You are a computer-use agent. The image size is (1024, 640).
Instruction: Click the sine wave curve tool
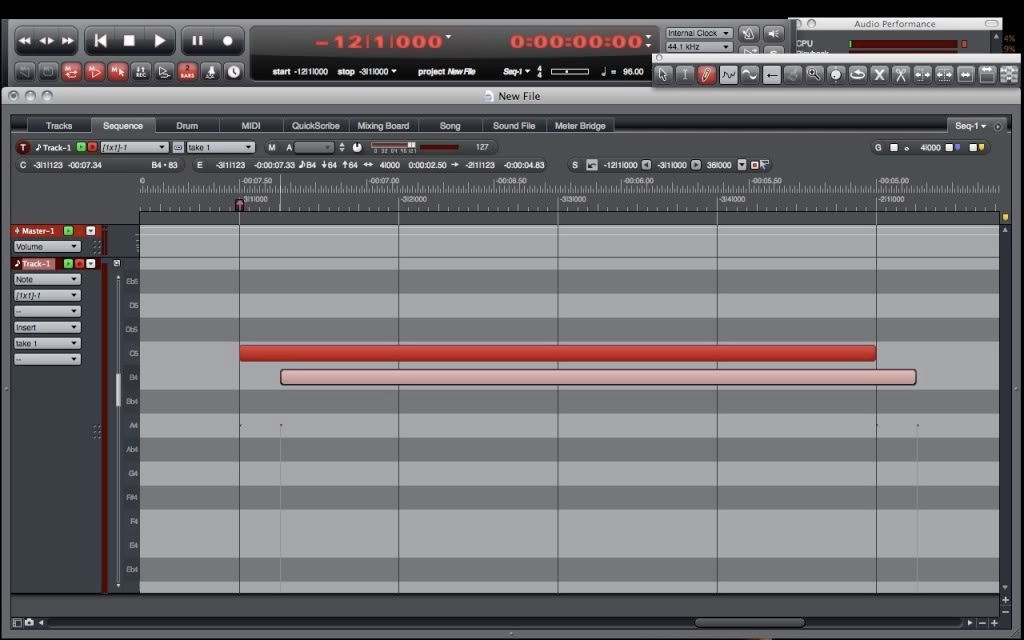(750, 75)
